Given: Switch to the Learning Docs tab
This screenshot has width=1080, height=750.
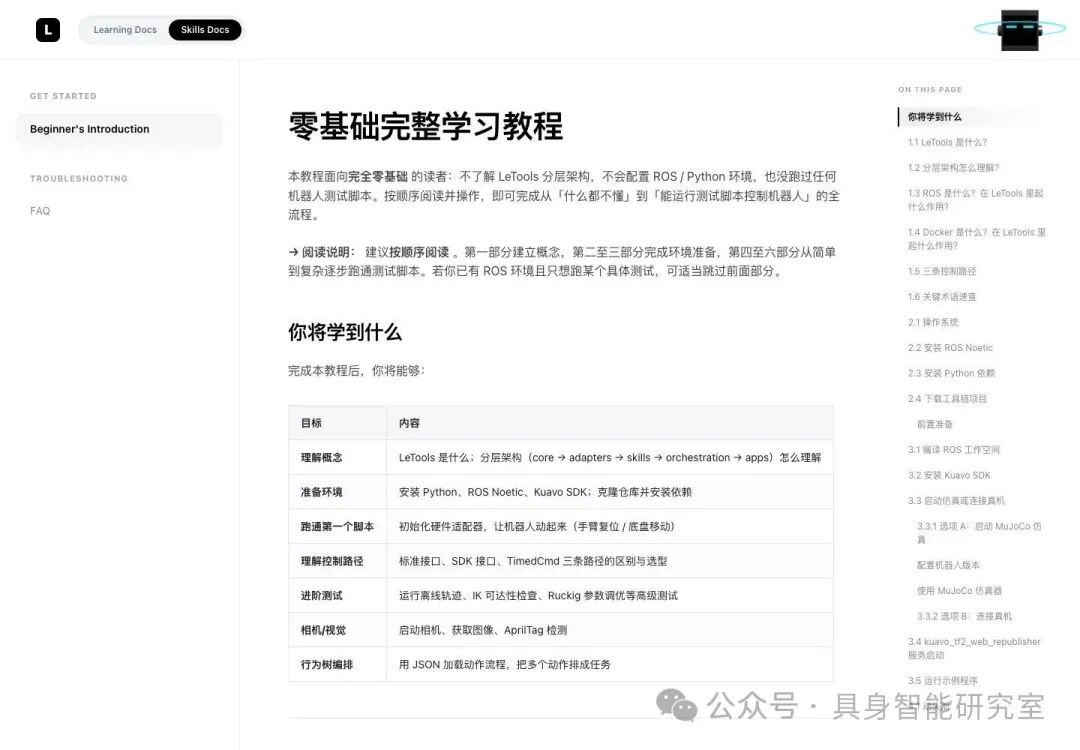Looking at the screenshot, I should click(125, 30).
